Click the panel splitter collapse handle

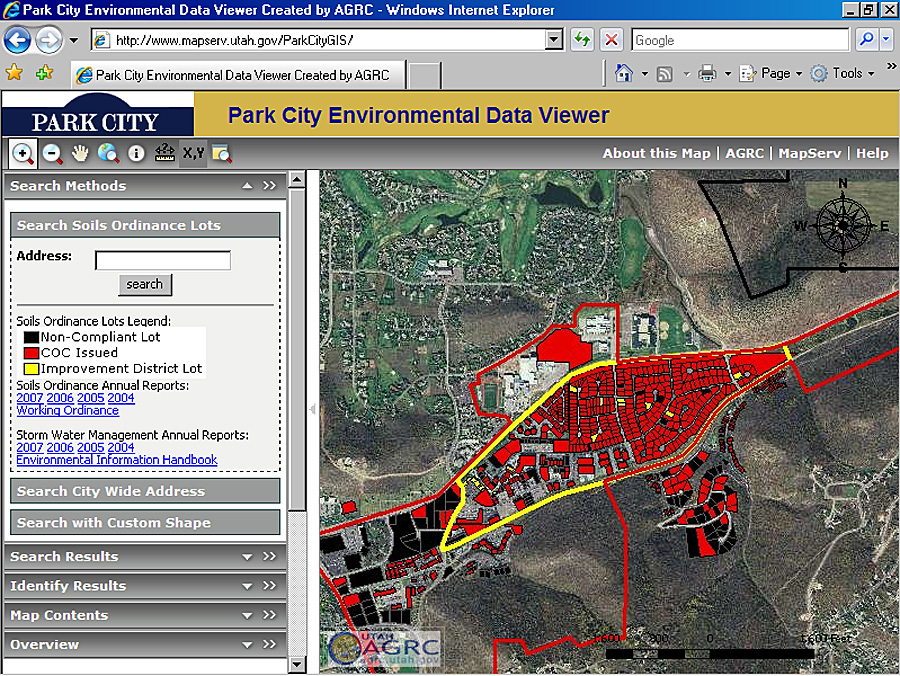tap(312, 409)
